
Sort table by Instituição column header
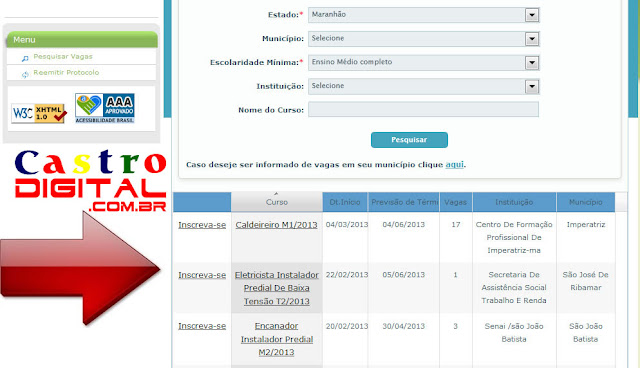514,202
